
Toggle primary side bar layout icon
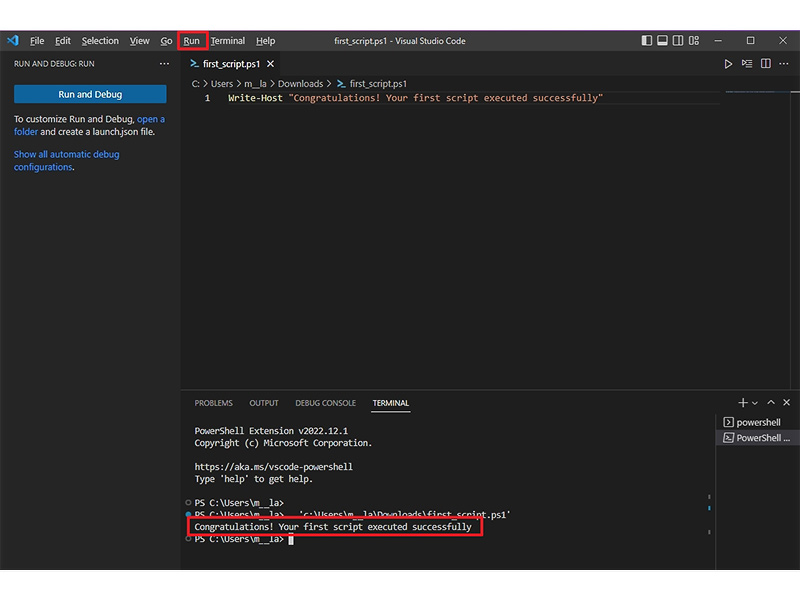[x=646, y=40]
